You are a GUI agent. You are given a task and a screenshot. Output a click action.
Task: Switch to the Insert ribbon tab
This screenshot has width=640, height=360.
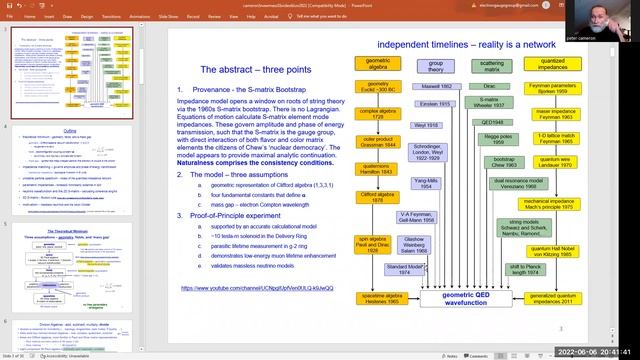tap(49, 17)
